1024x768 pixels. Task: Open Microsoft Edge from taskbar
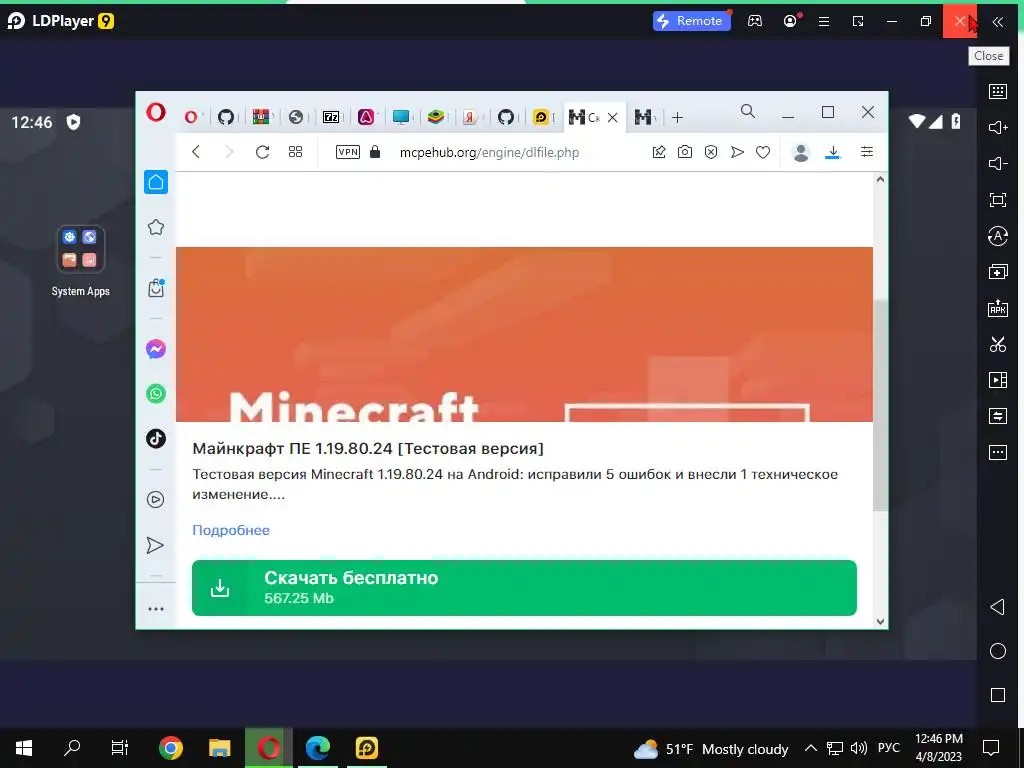tap(317, 748)
